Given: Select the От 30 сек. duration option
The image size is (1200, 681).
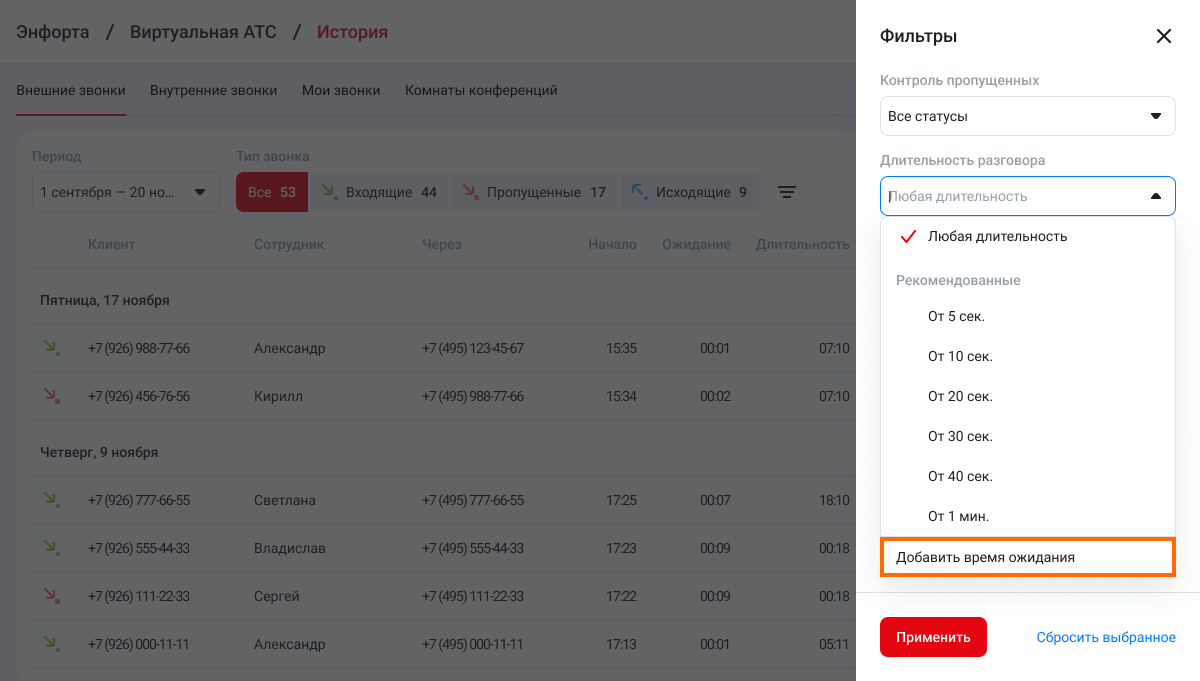Looking at the screenshot, I should 960,436.
